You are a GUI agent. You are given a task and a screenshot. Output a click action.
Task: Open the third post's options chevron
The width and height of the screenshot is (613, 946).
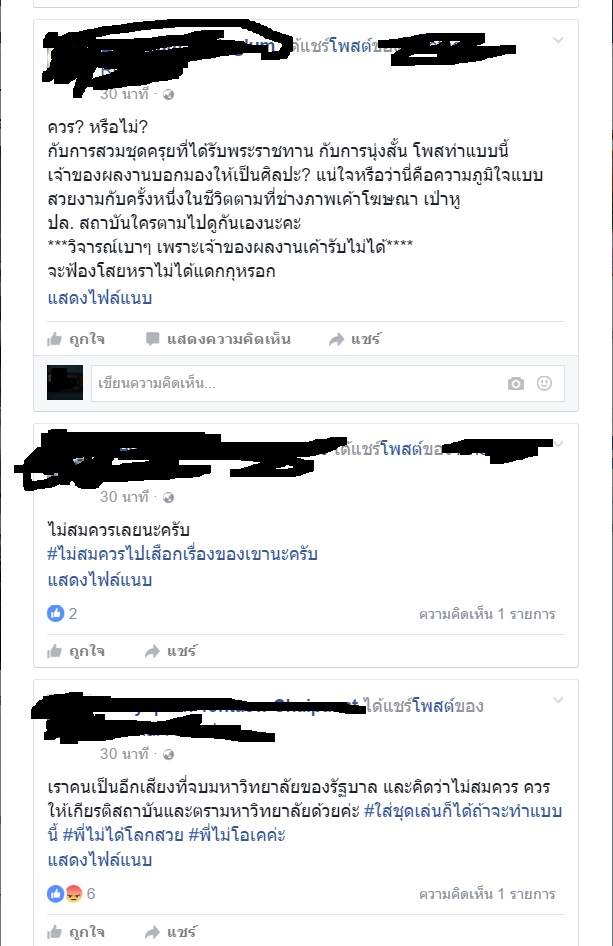coord(558,700)
